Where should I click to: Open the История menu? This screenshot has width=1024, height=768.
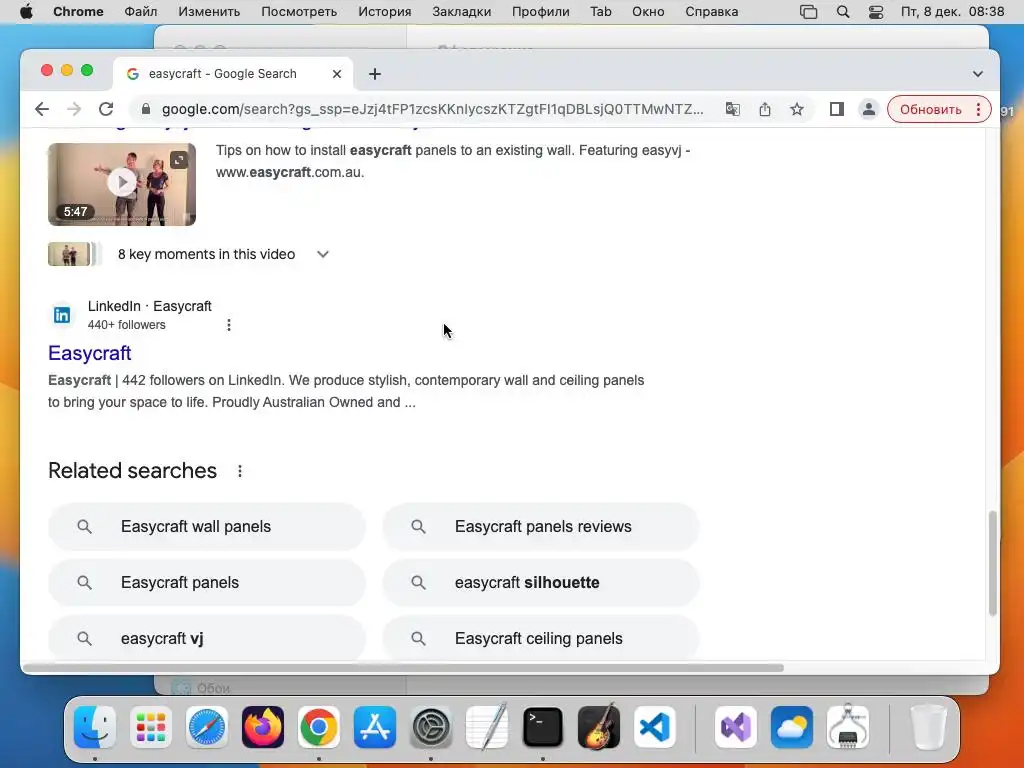[385, 12]
